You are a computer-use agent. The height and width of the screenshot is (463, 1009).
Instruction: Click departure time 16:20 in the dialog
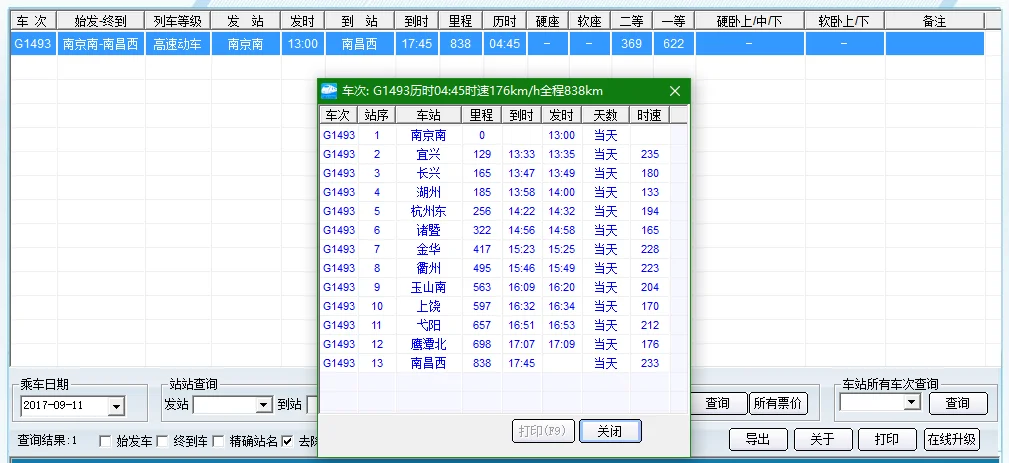click(561, 287)
